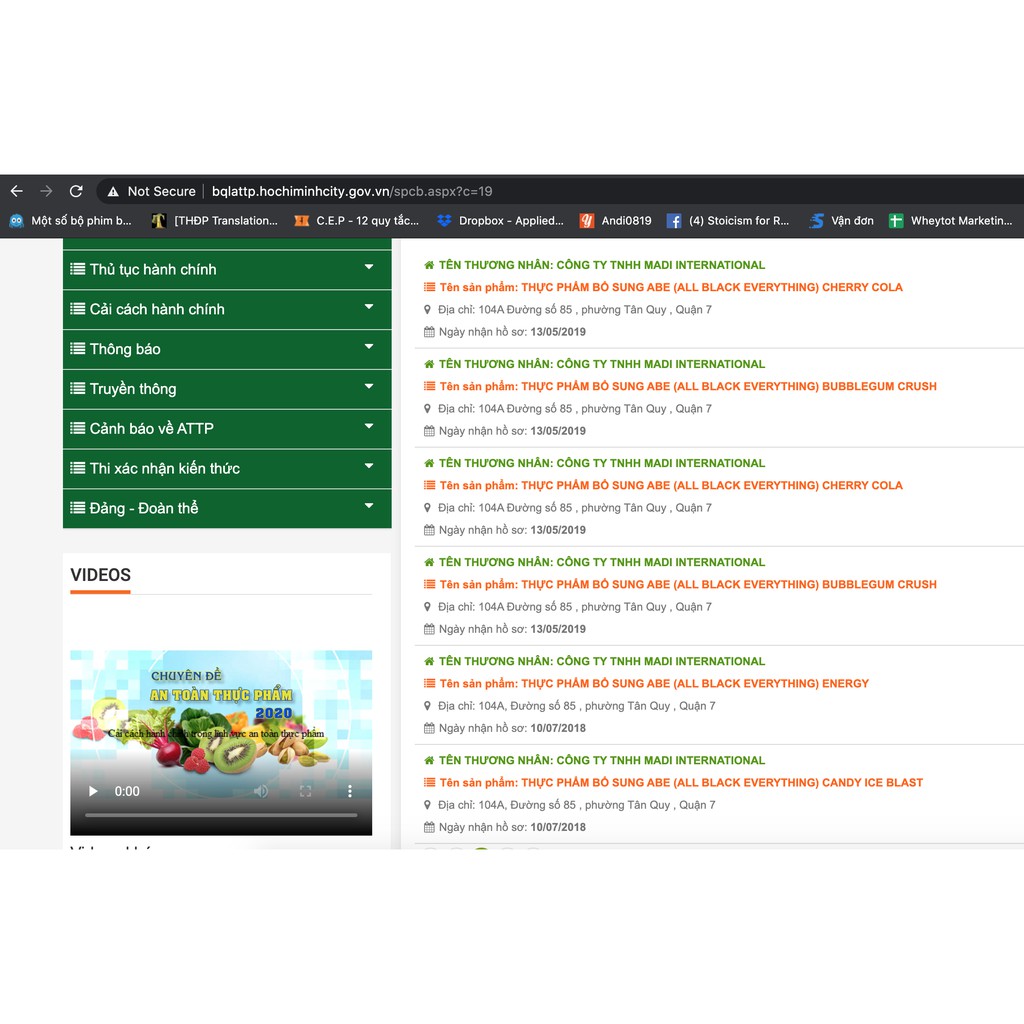Image resolution: width=1024 pixels, height=1024 pixels.
Task: Reload the current page
Action: tap(76, 191)
